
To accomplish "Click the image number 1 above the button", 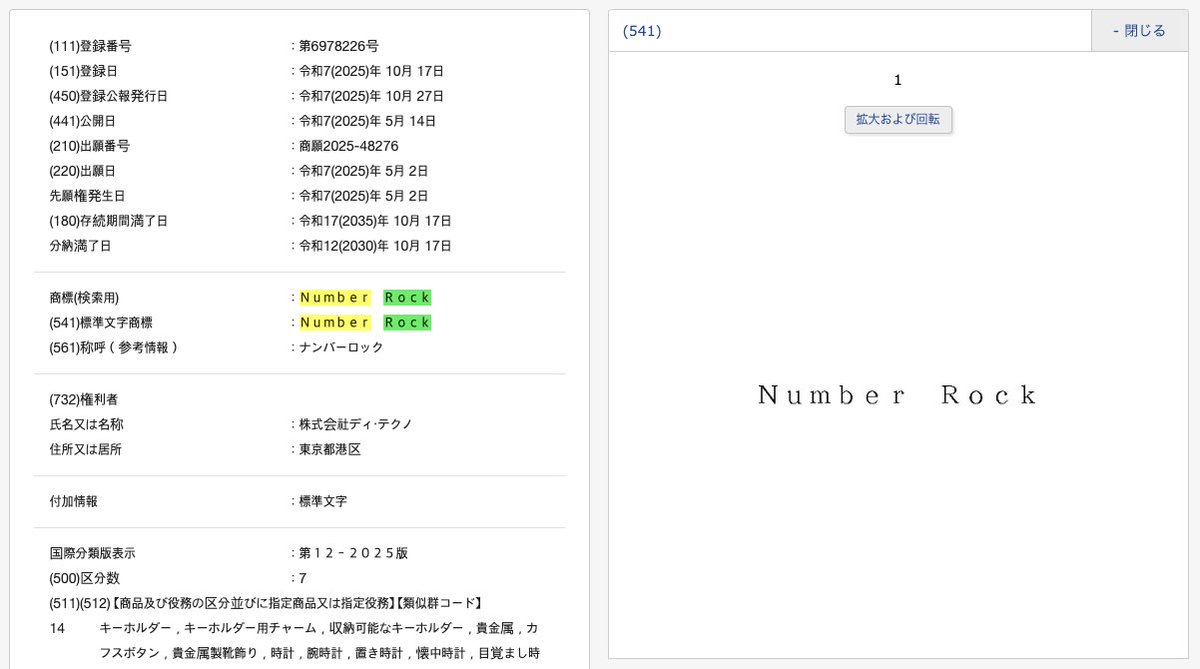I will [898, 80].
